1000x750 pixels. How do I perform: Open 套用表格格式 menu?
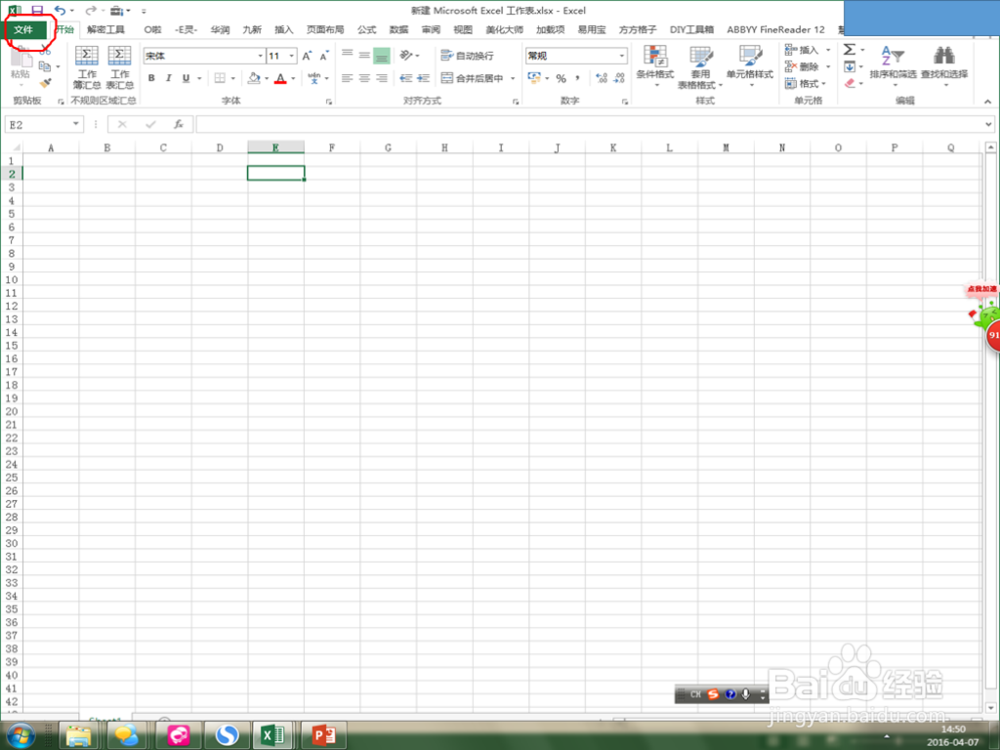pyautogui.click(x=700, y=66)
